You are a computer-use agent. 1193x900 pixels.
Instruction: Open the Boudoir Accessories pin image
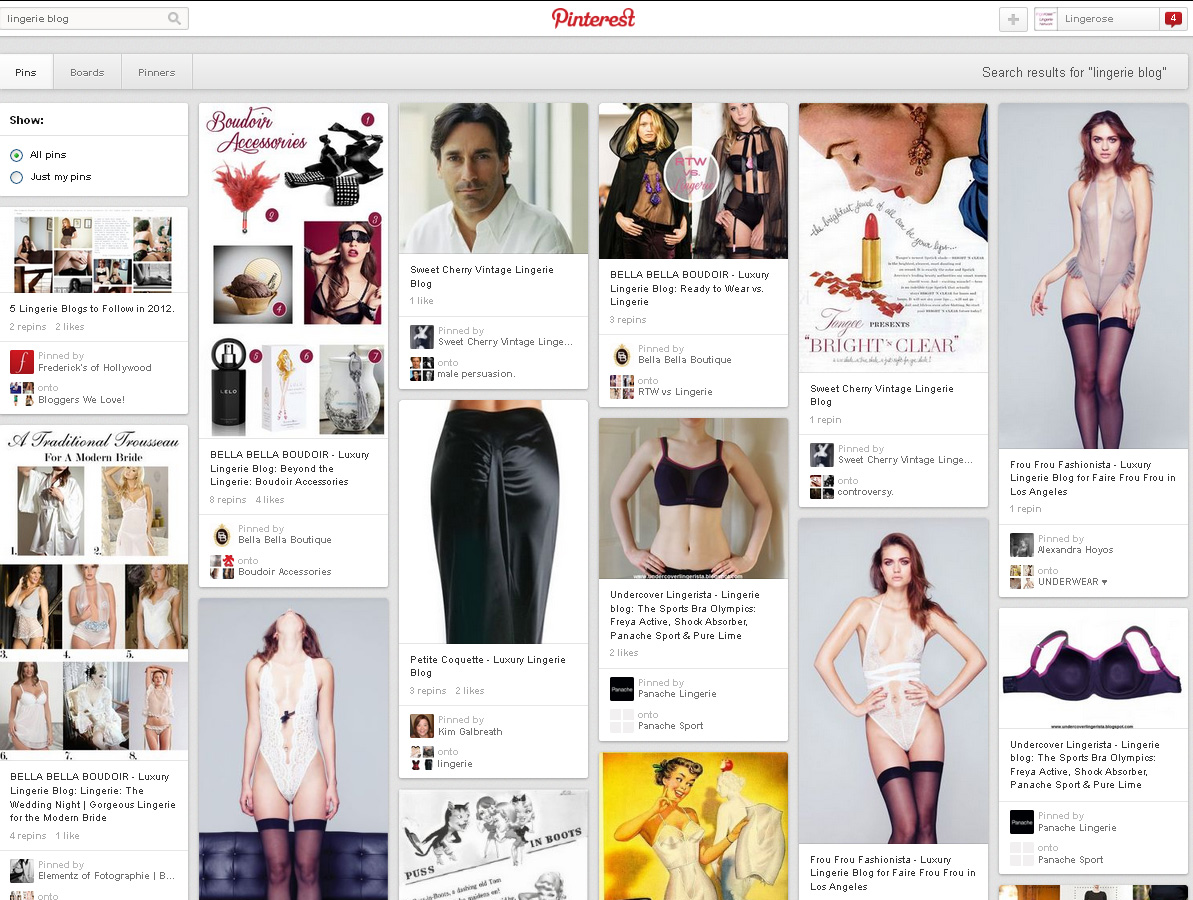pyautogui.click(x=294, y=270)
